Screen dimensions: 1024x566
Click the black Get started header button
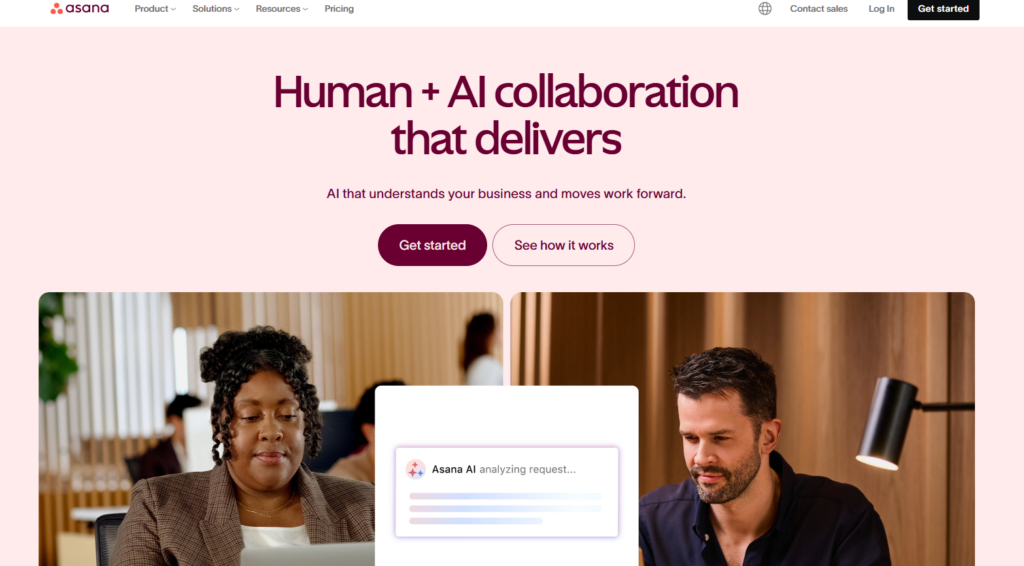(x=943, y=8)
